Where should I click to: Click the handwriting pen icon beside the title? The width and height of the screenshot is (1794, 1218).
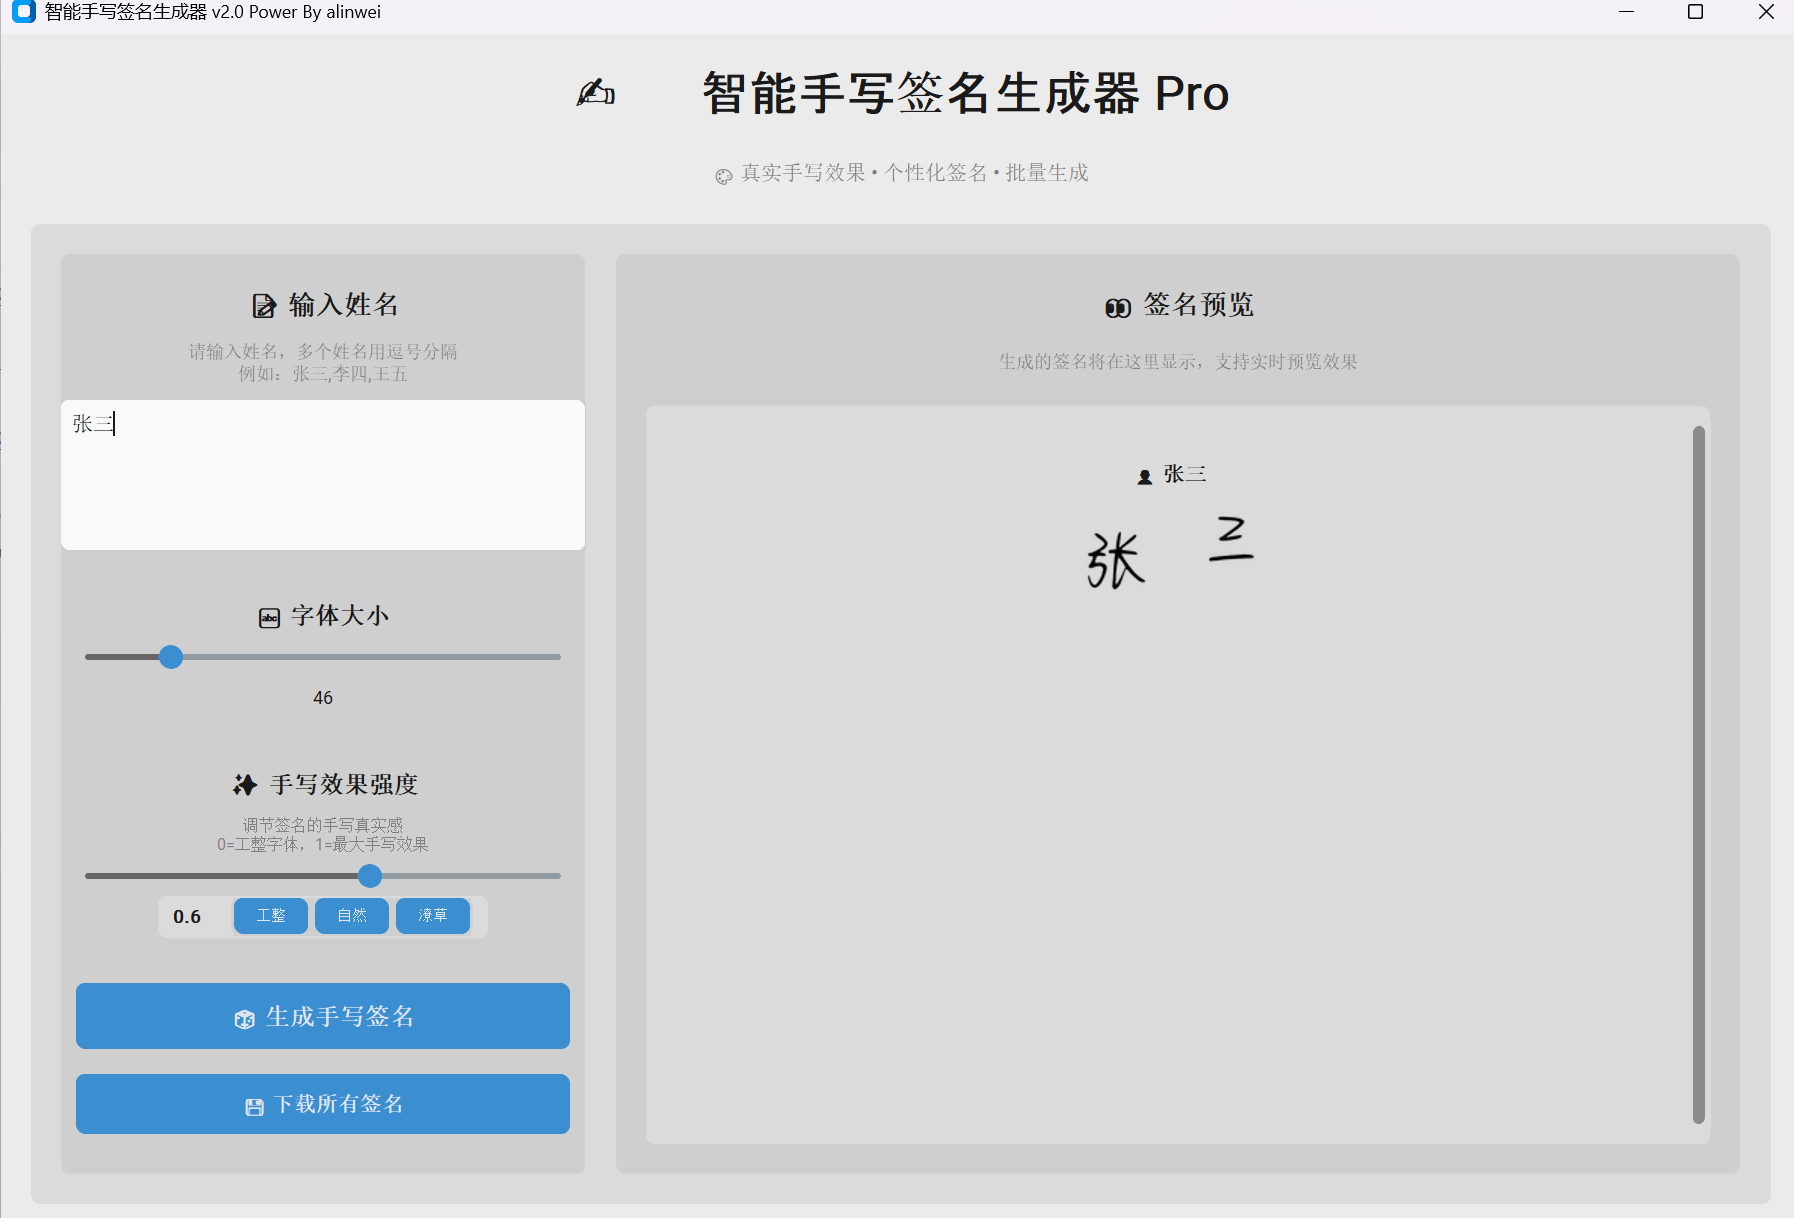pos(596,93)
